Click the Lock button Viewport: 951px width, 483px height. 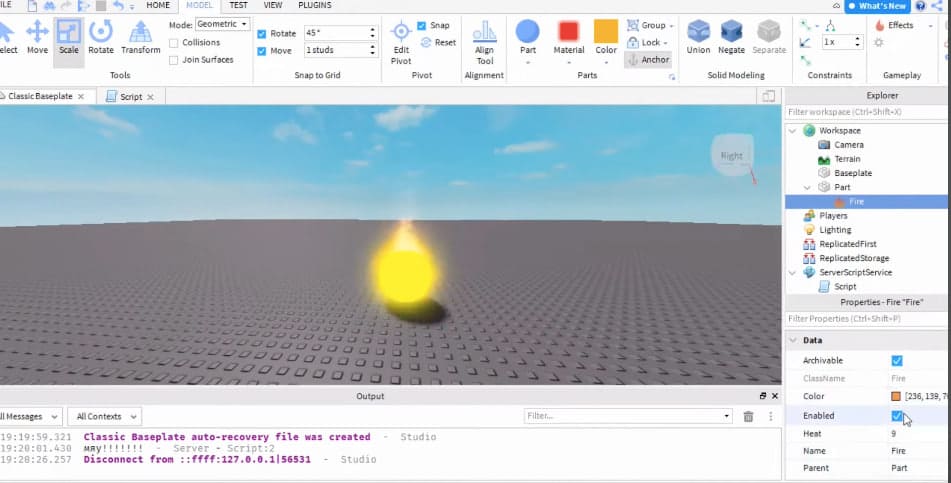tap(647, 42)
